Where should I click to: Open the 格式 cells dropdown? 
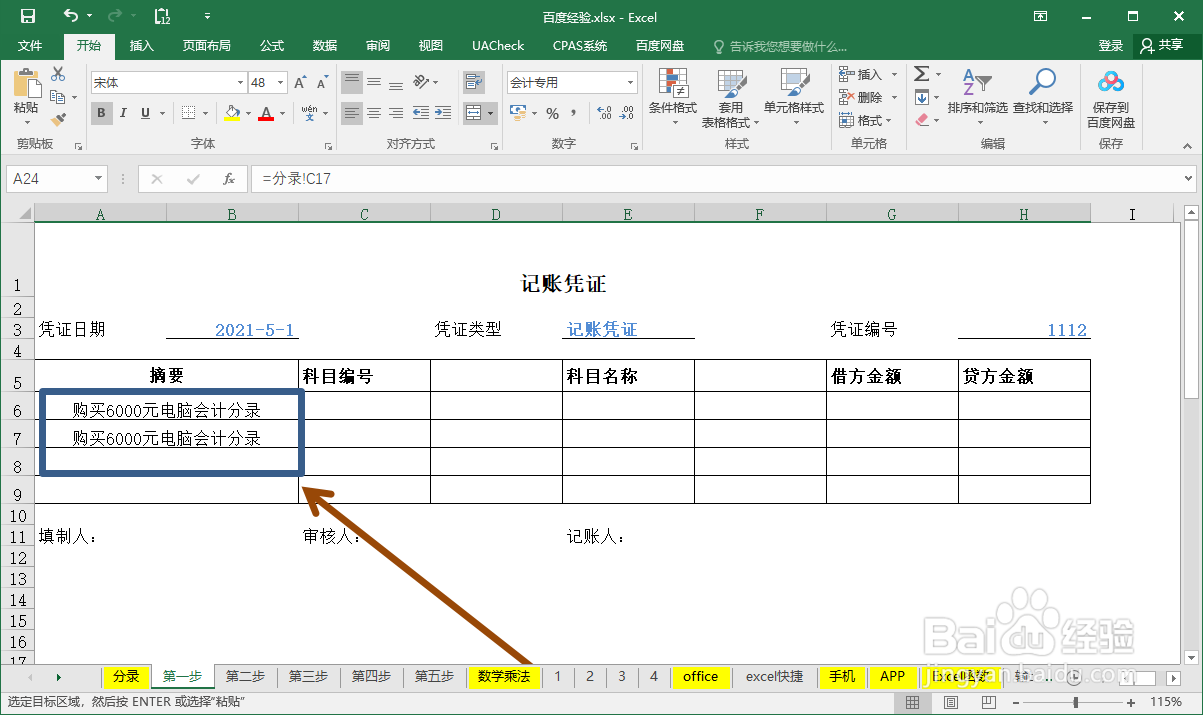pos(868,120)
